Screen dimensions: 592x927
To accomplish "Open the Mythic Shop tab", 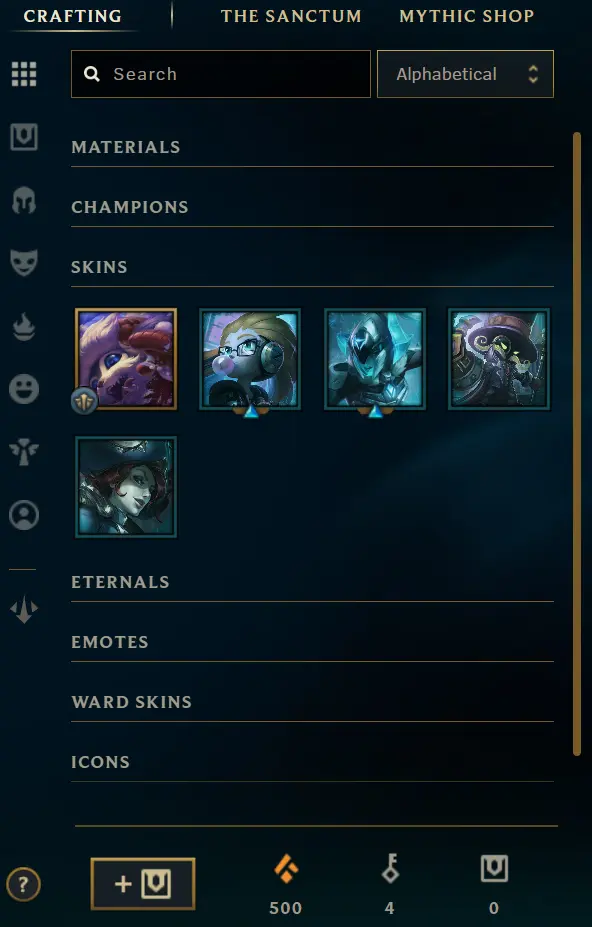I will [x=467, y=16].
